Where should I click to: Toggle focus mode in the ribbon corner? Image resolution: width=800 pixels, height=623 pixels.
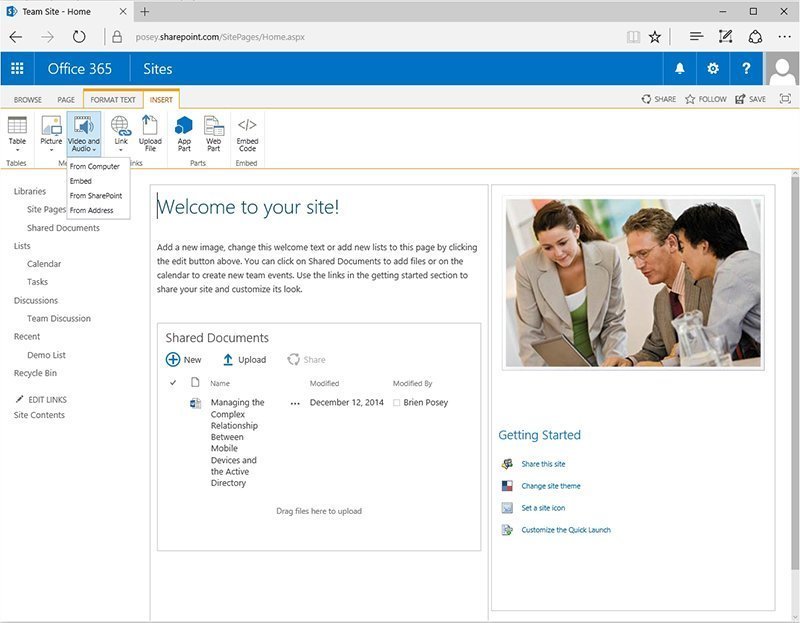(x=784, y=99)
